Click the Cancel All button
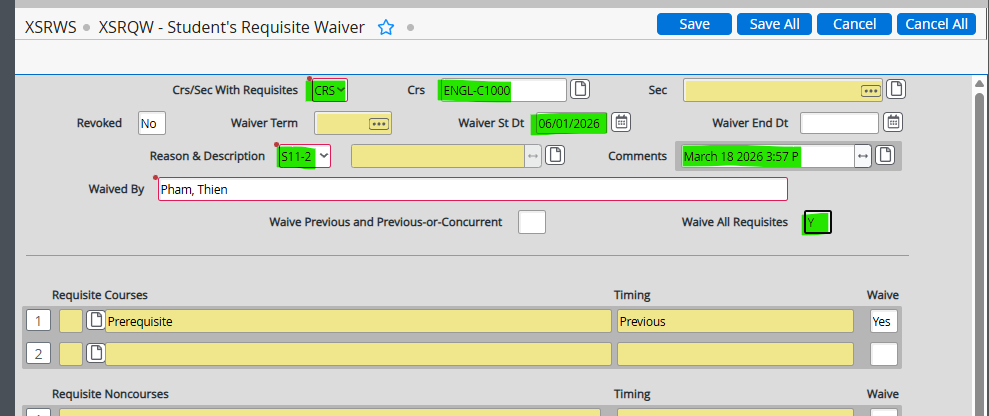989x416 pixels. [x=936, y=24]
